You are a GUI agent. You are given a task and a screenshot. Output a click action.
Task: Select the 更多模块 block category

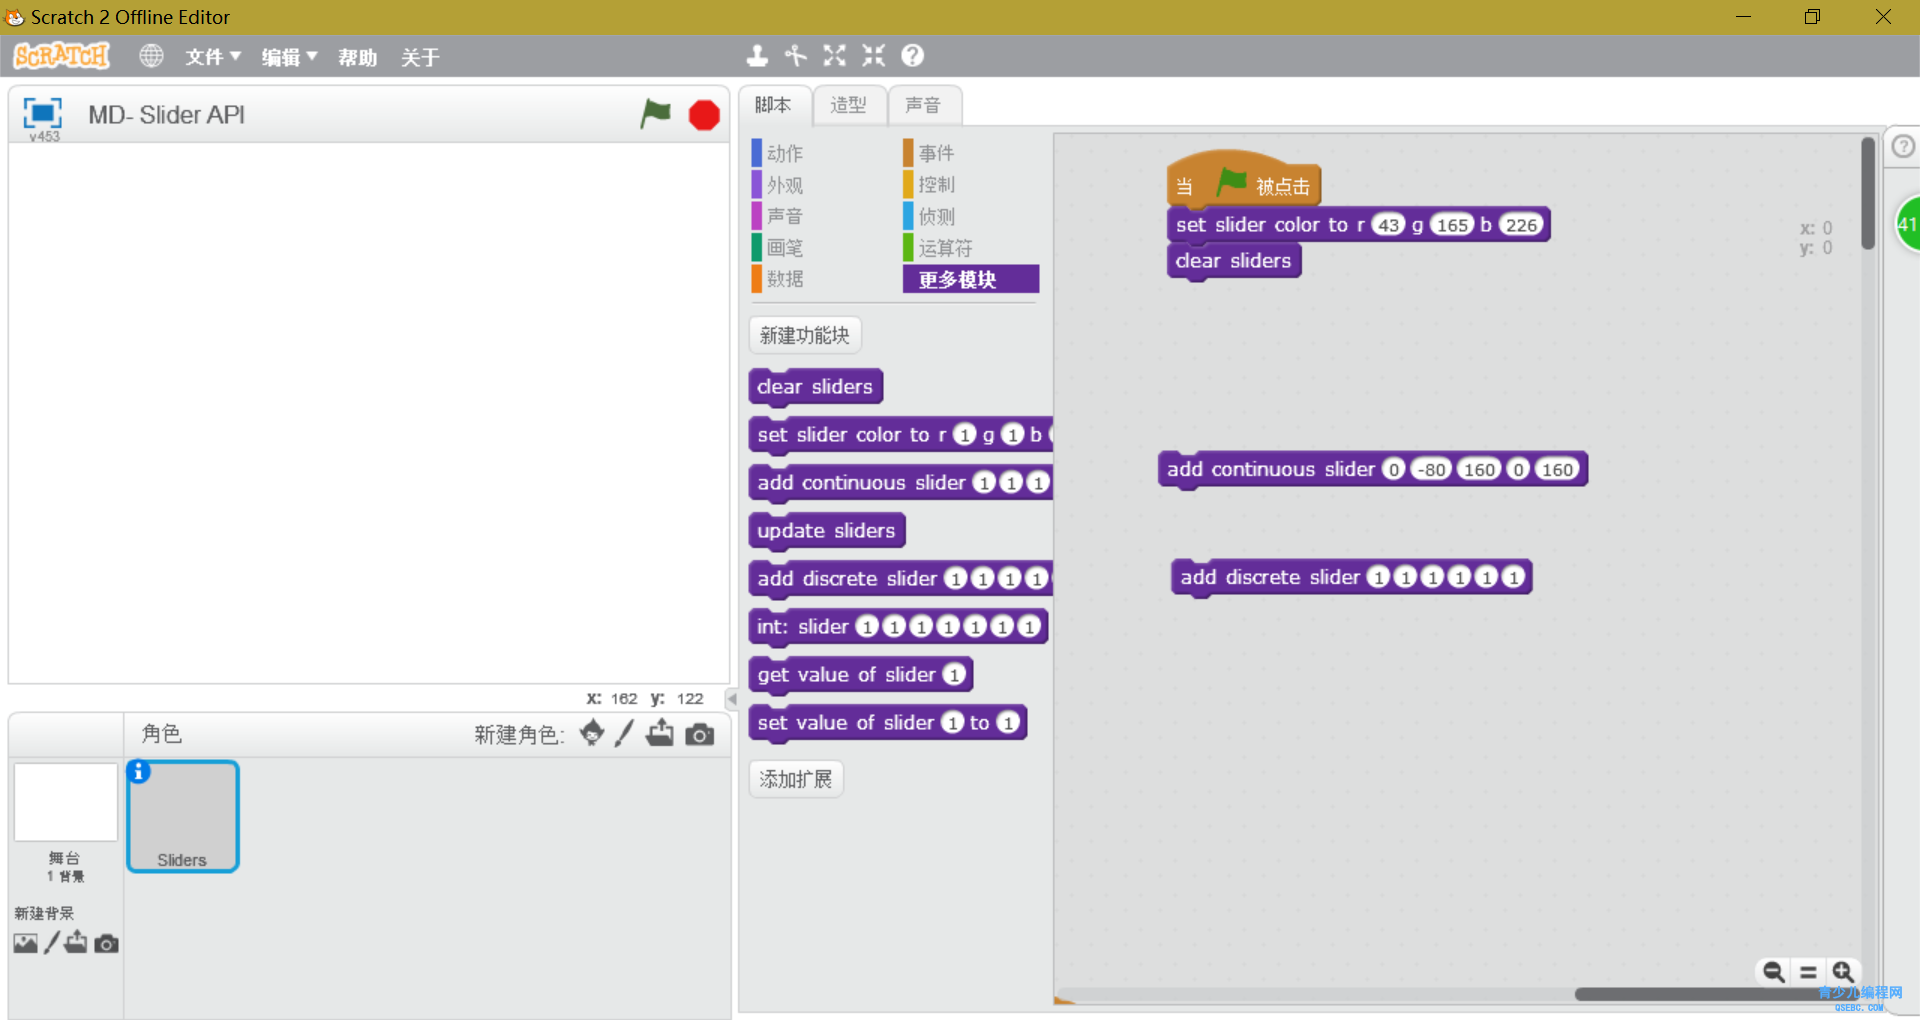click(x=971, y=279)
